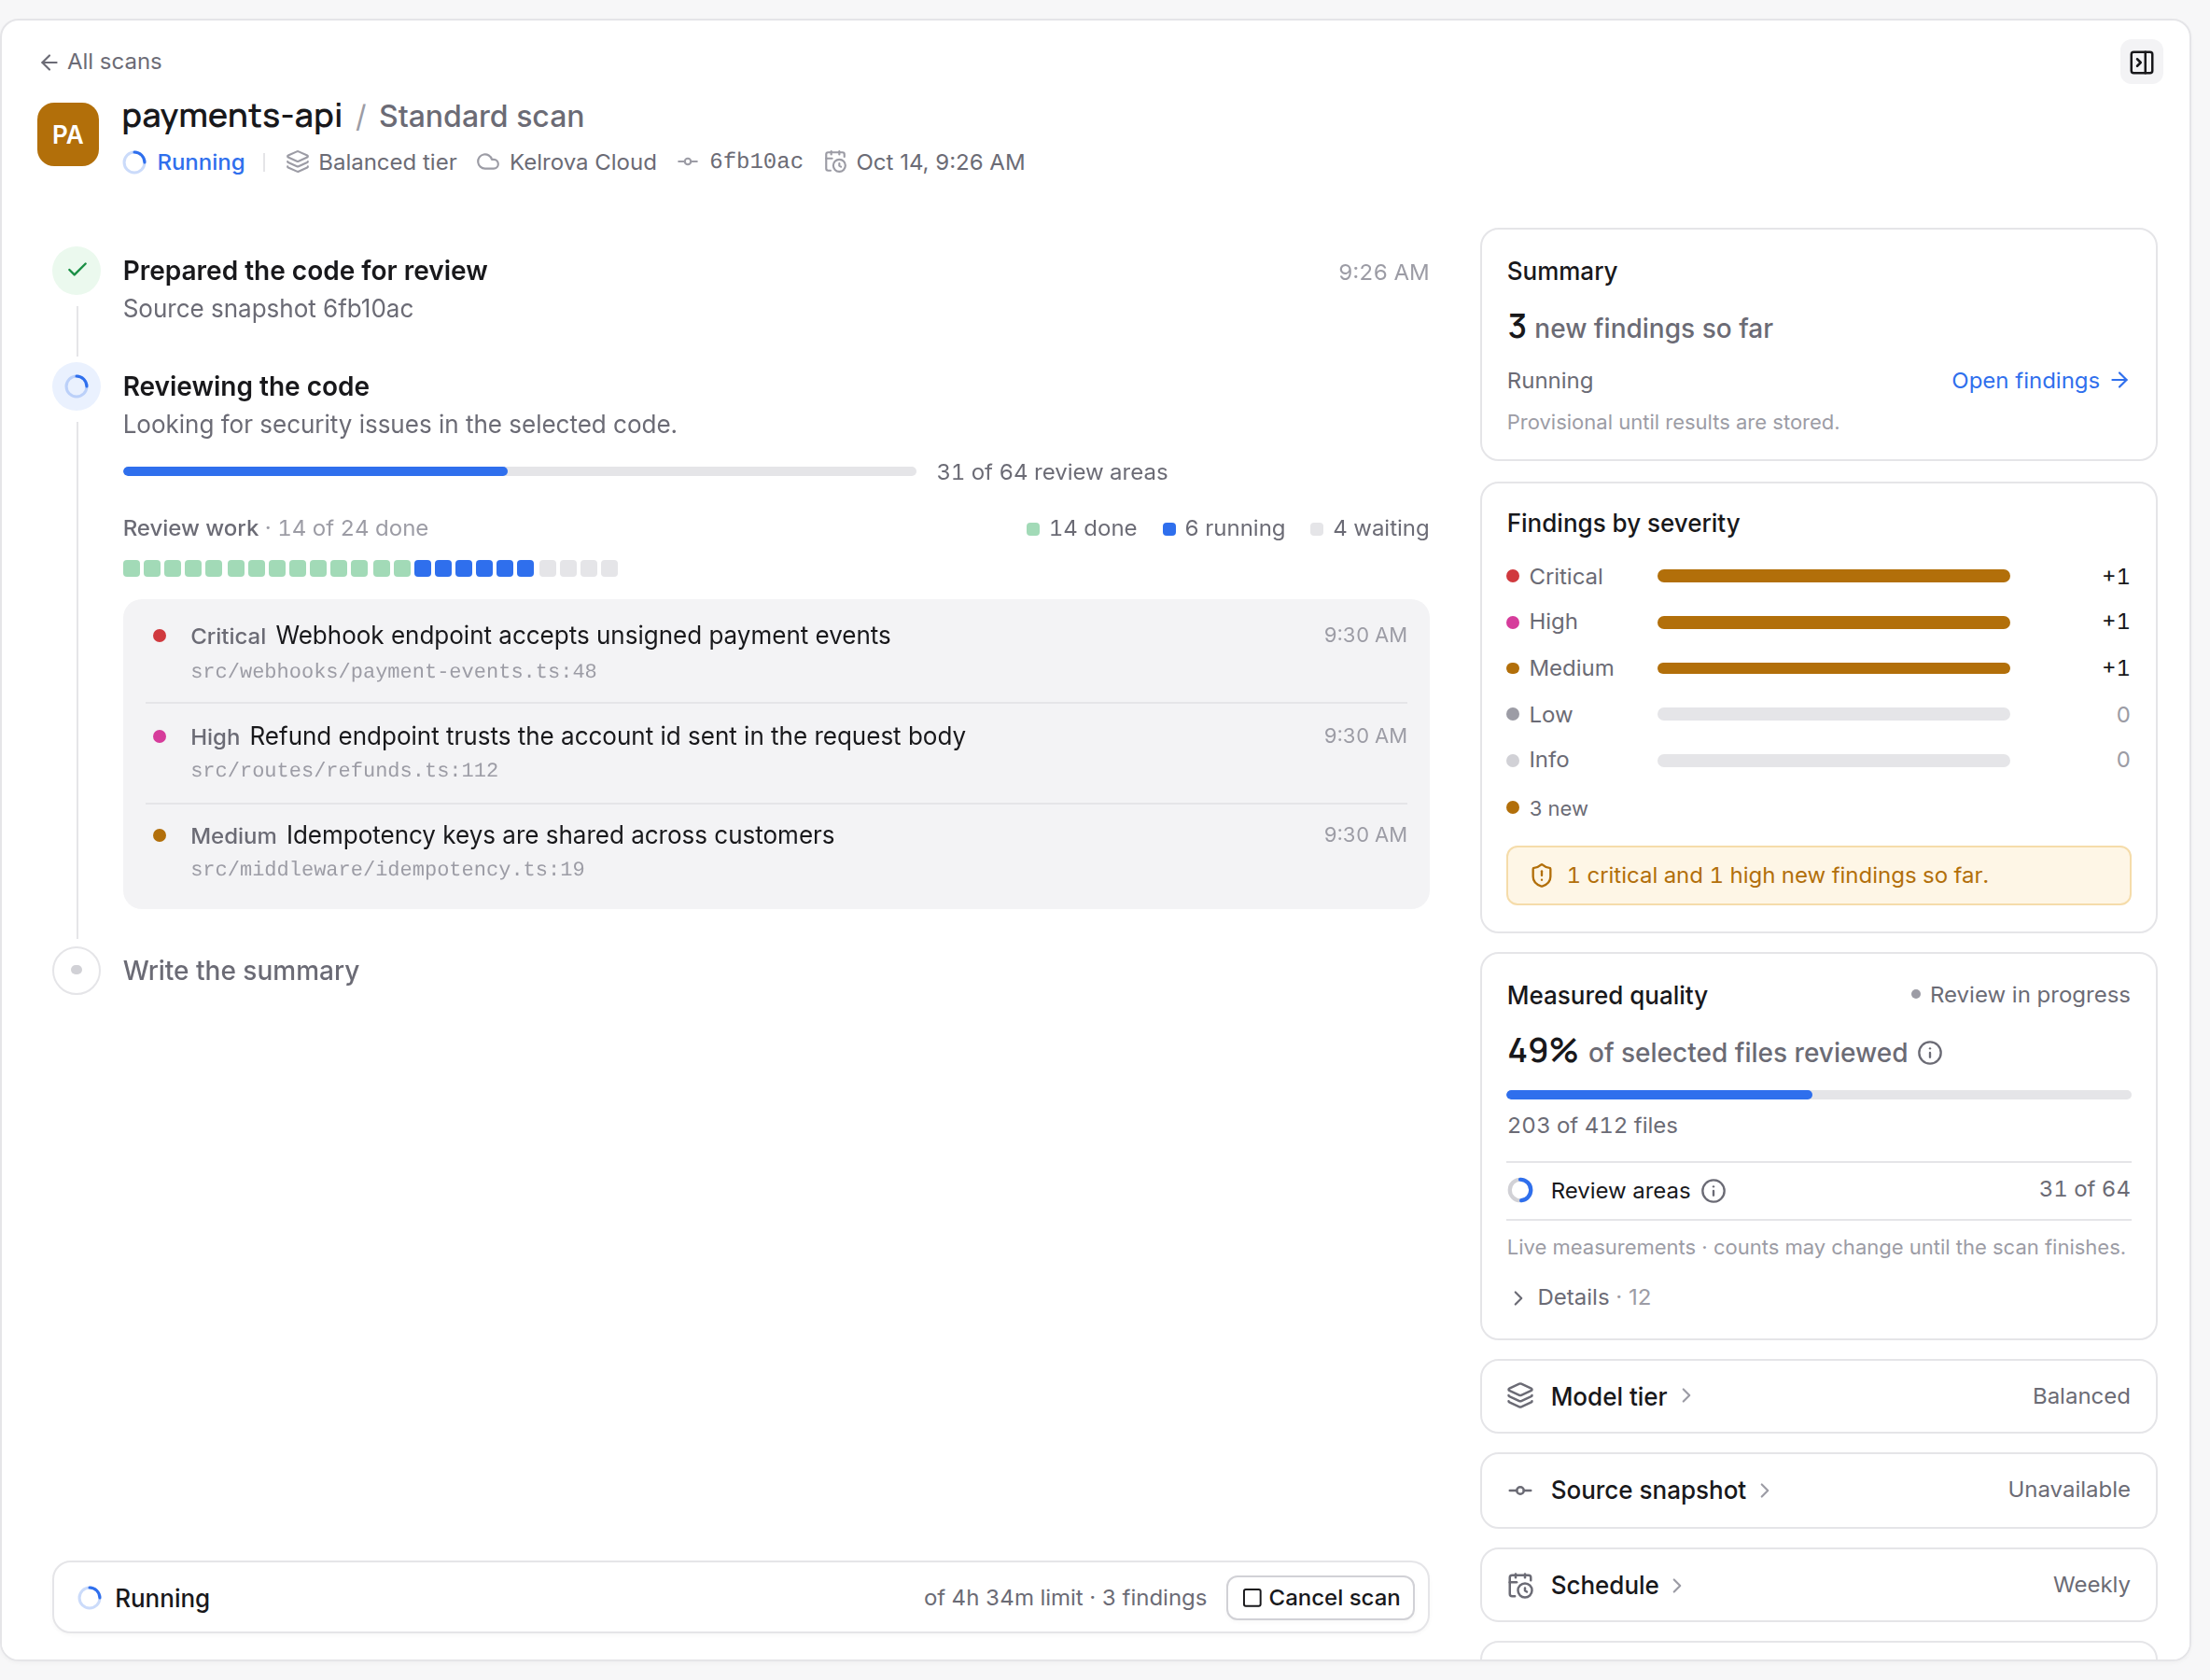
Task: Select the Medium severity row
Action: (1818, 668)
